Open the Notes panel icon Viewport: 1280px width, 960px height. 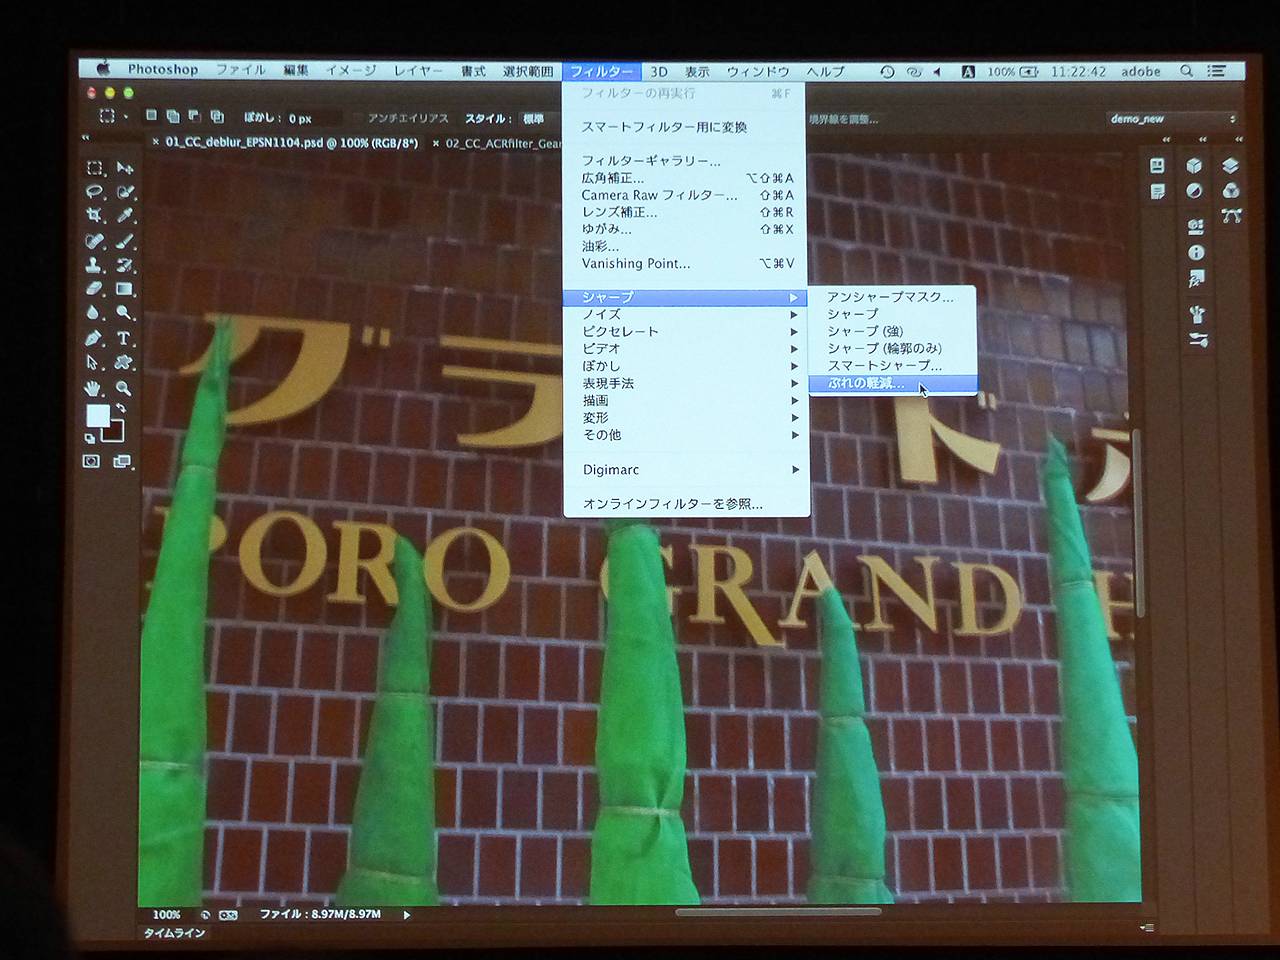click(x=1157, y=191)
